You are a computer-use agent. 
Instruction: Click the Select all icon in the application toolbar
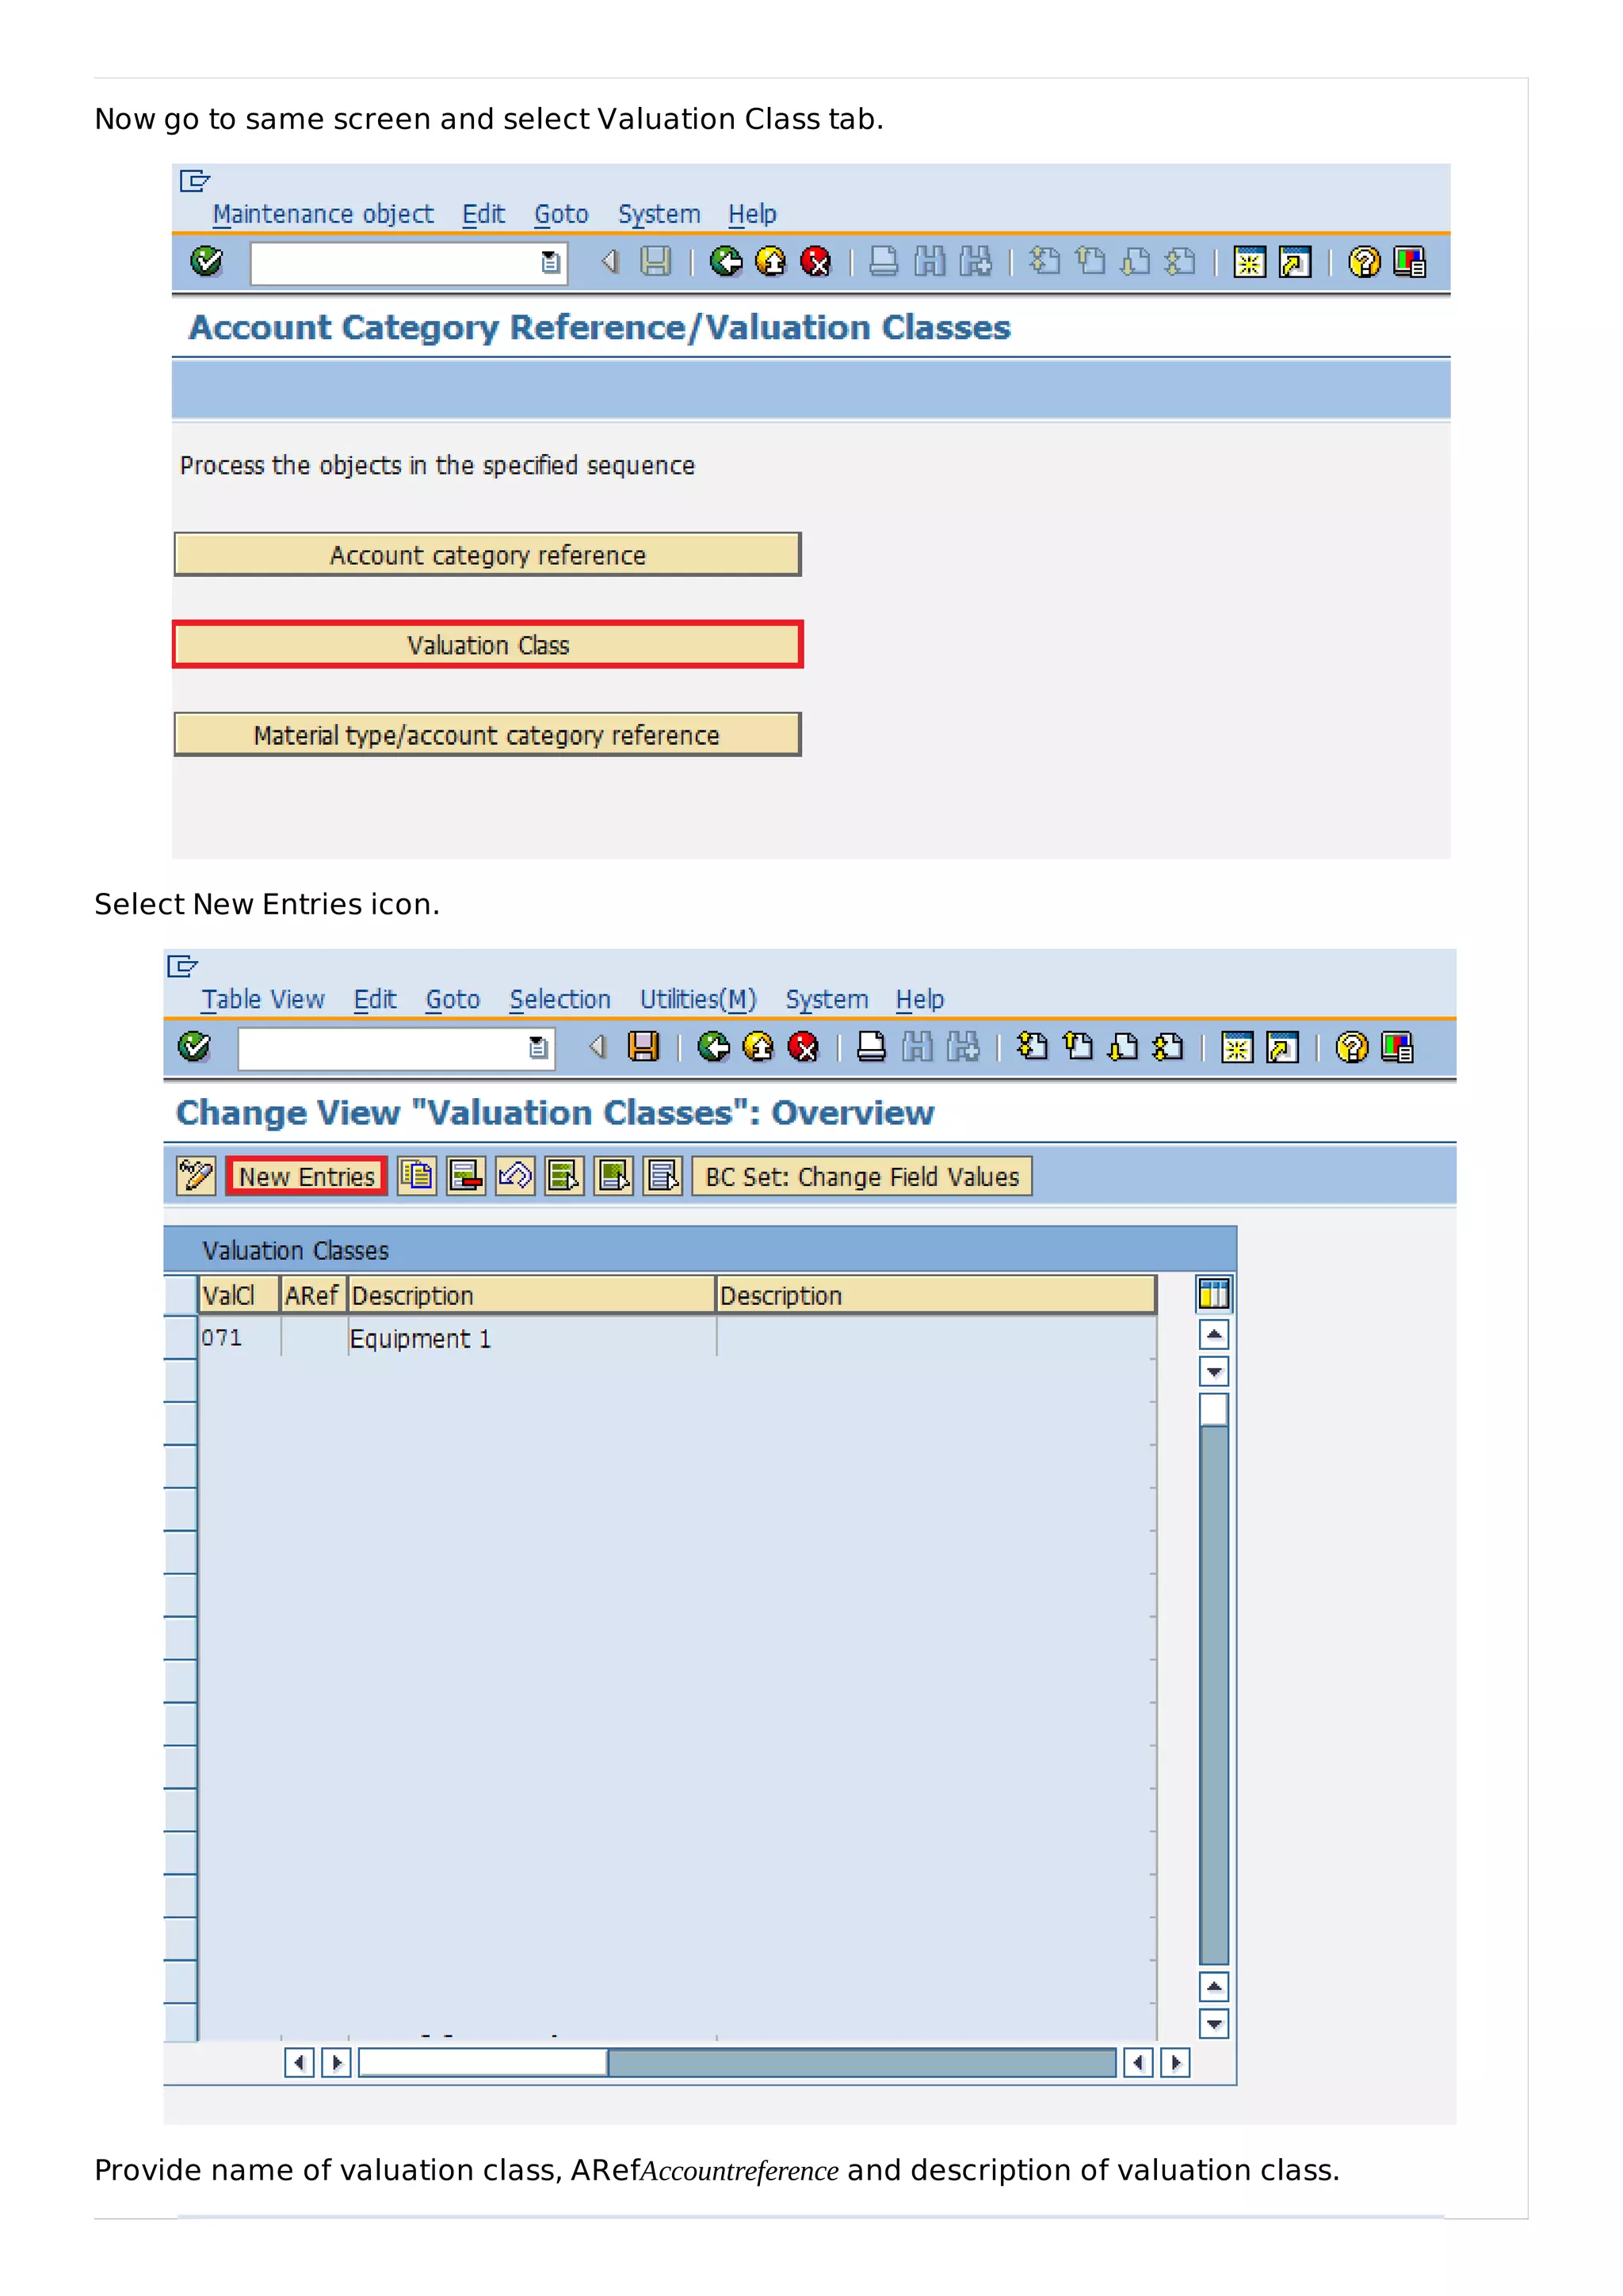pos(564,1176)
